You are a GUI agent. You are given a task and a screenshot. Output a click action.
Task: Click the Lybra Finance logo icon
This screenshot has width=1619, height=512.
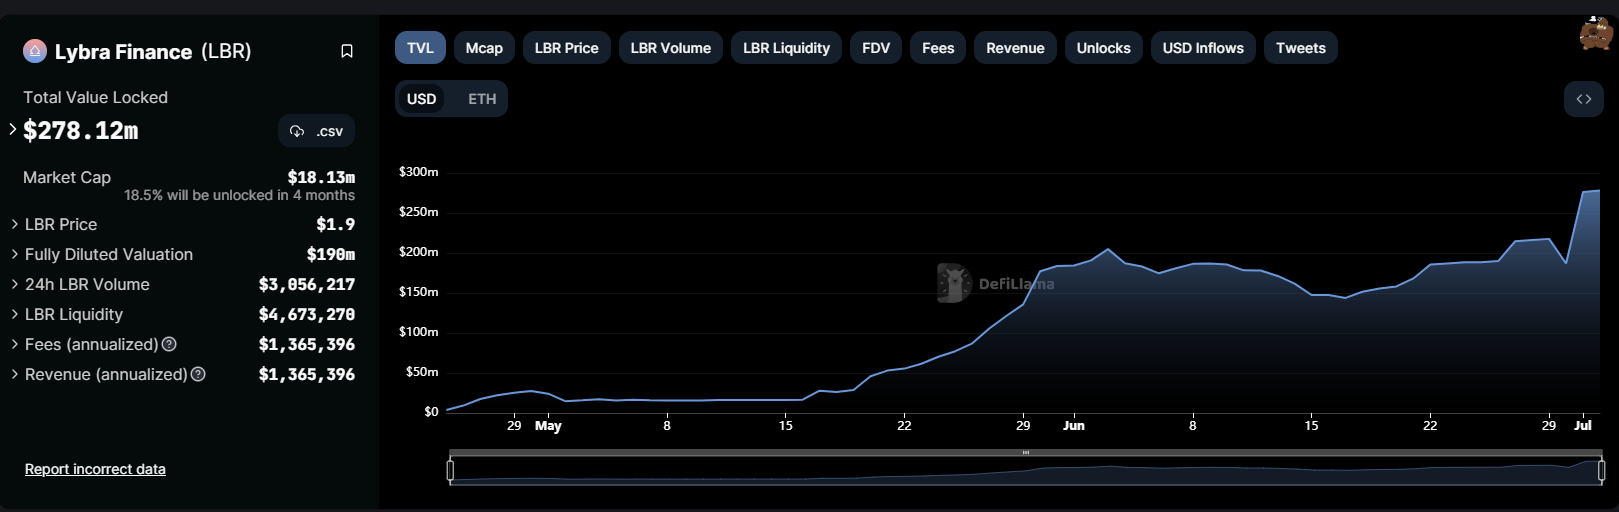[35, 51]
